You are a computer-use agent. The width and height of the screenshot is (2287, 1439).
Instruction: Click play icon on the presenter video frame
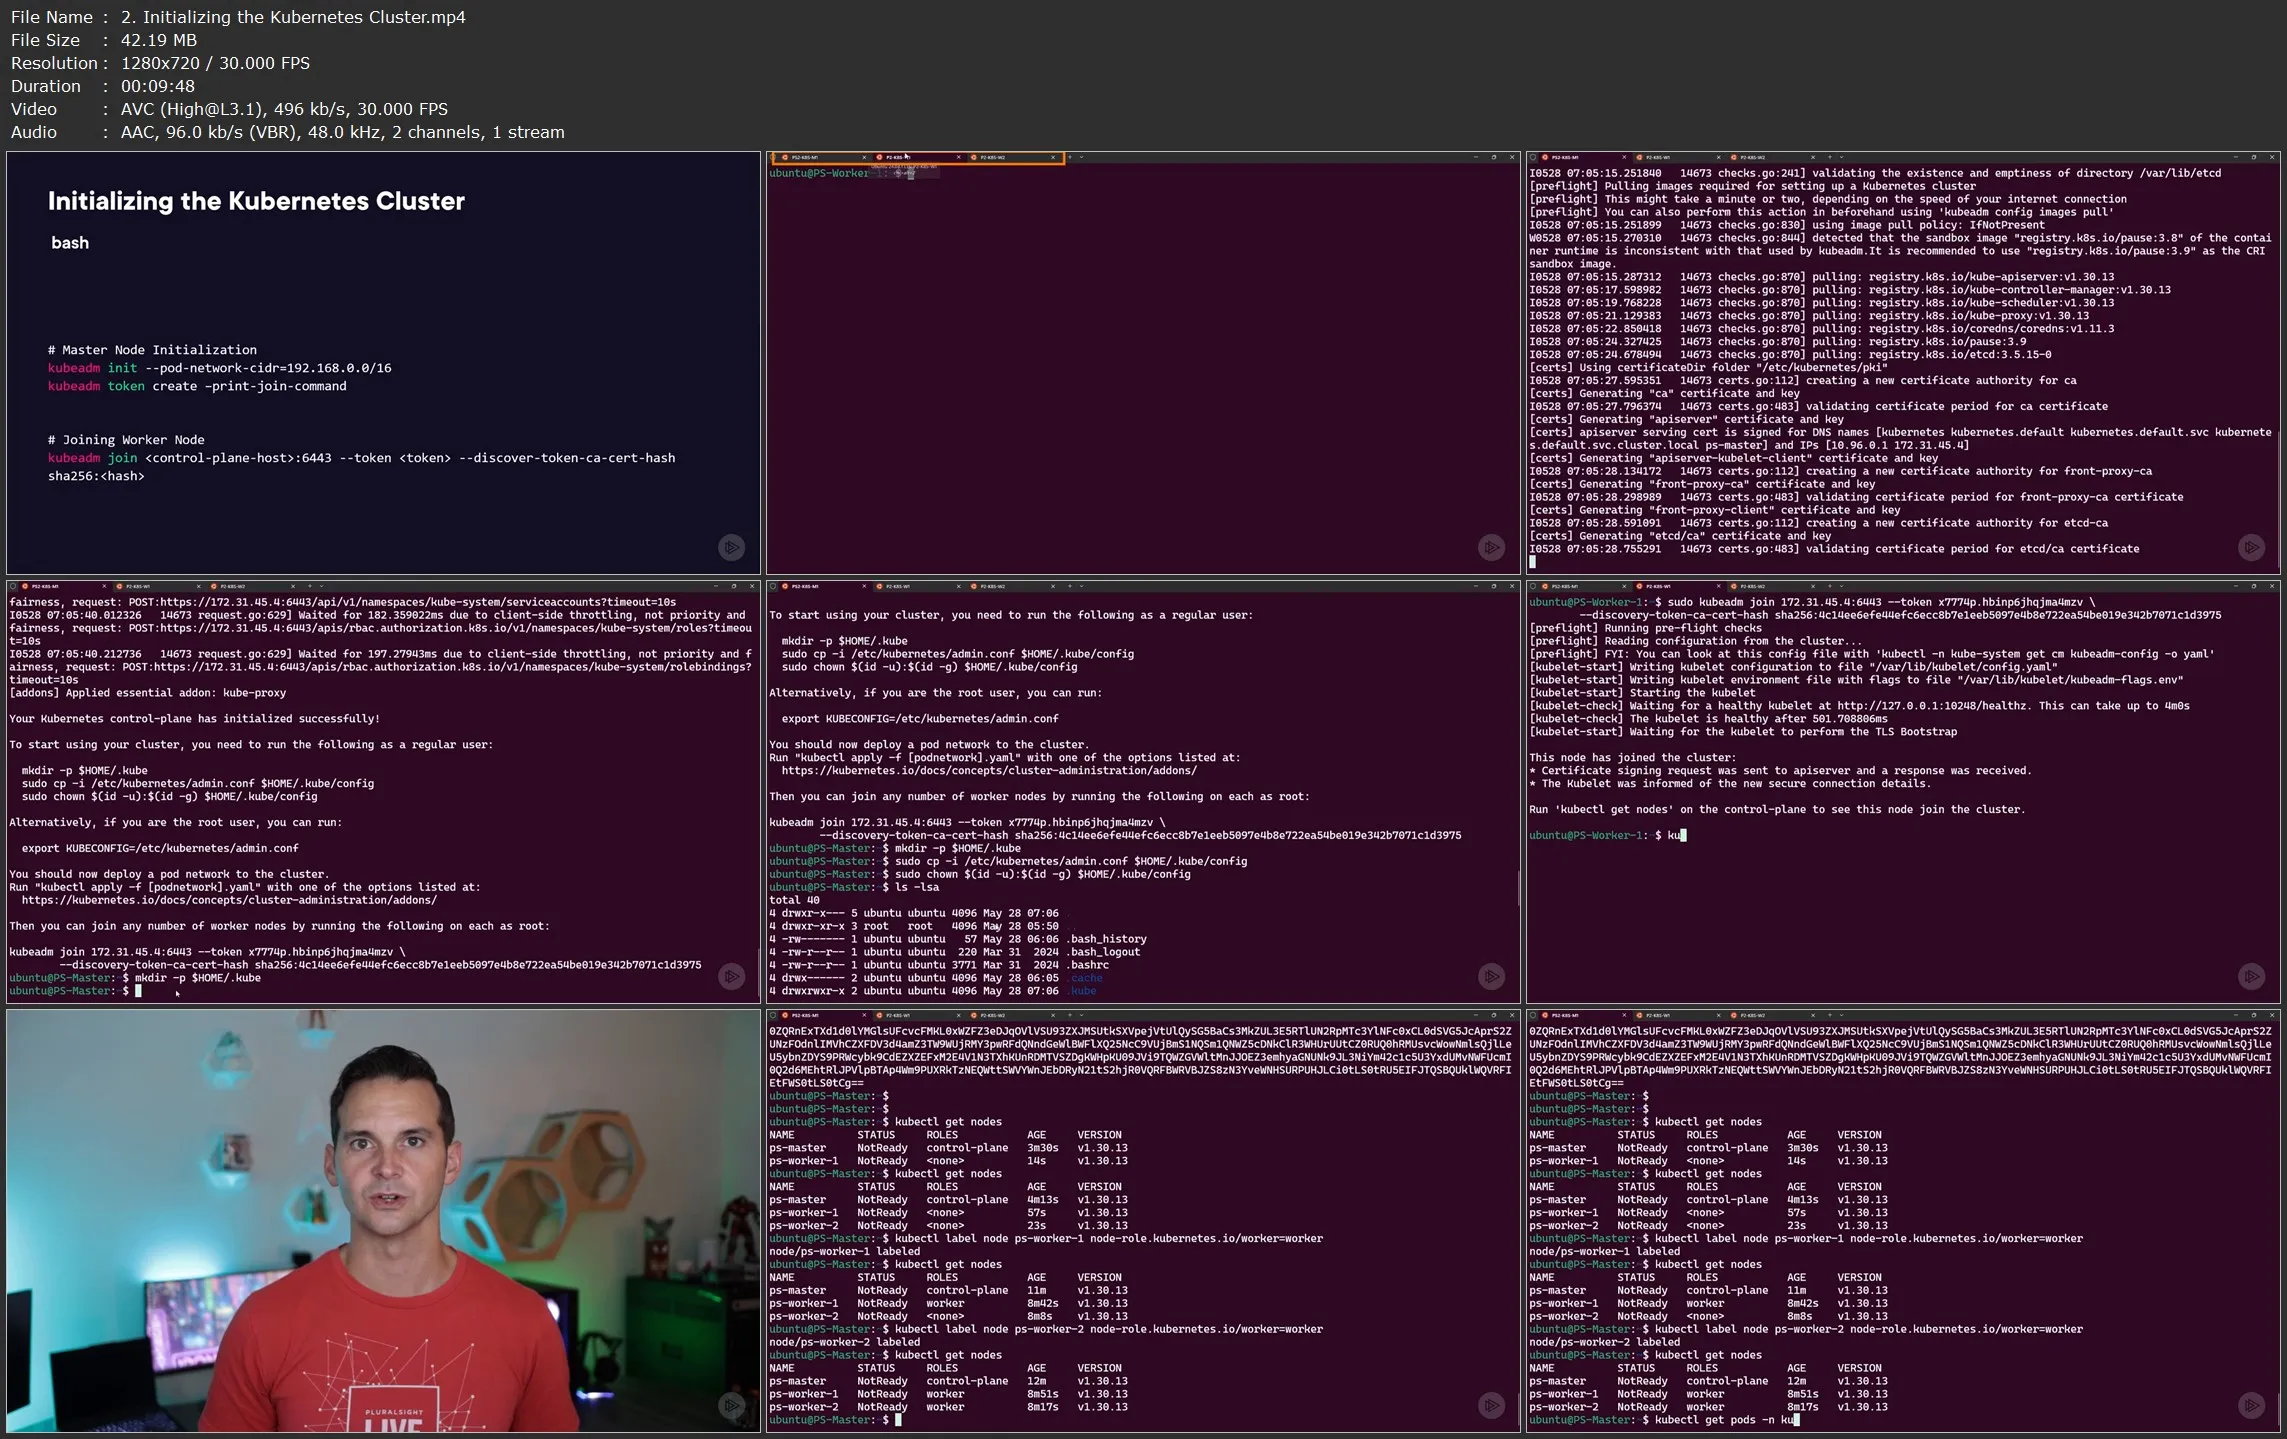[732, 1405]
